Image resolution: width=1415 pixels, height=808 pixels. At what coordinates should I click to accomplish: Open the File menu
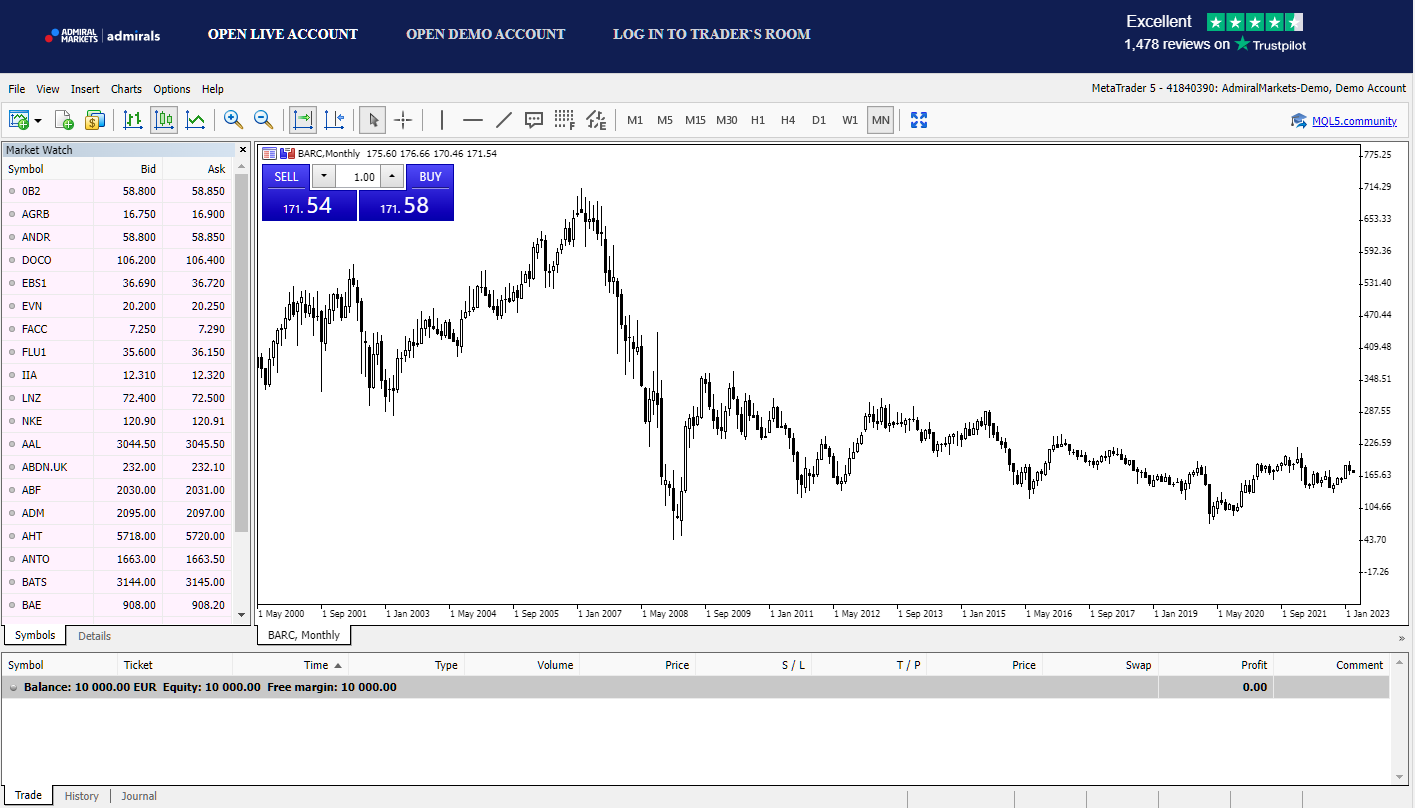(17, 89)
